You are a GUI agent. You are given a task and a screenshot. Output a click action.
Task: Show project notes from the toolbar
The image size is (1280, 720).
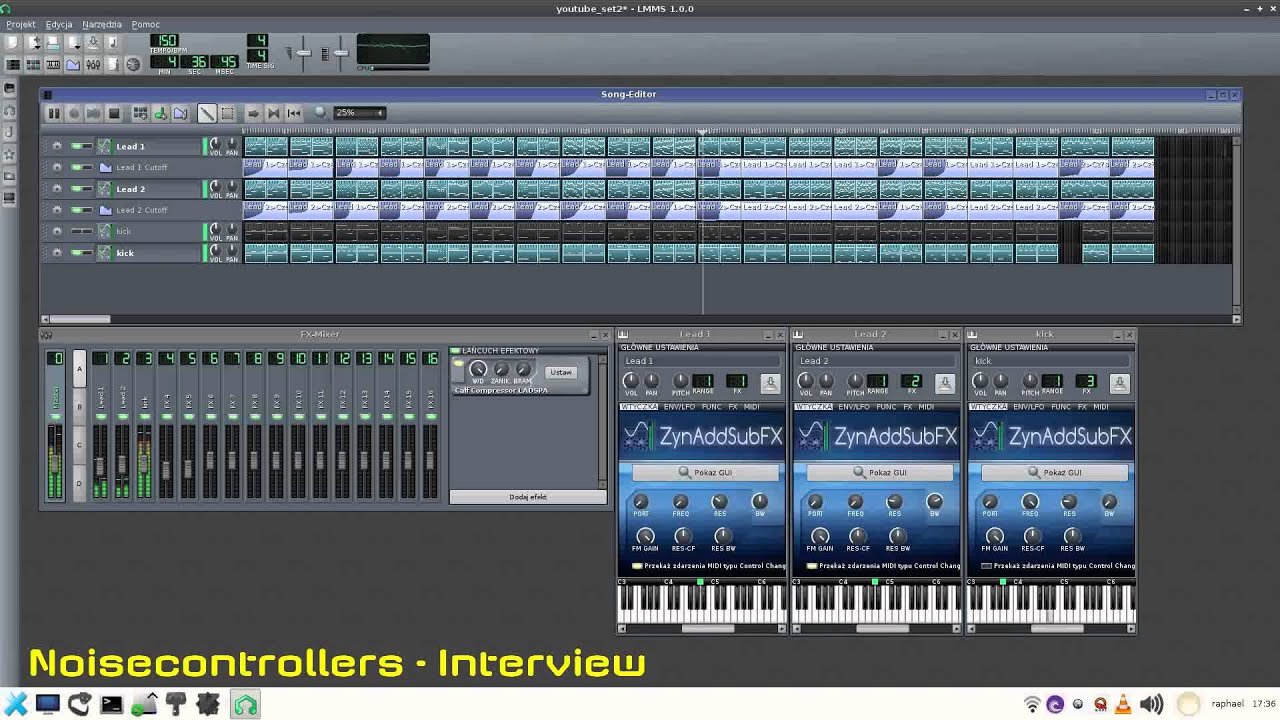(113, 65)
